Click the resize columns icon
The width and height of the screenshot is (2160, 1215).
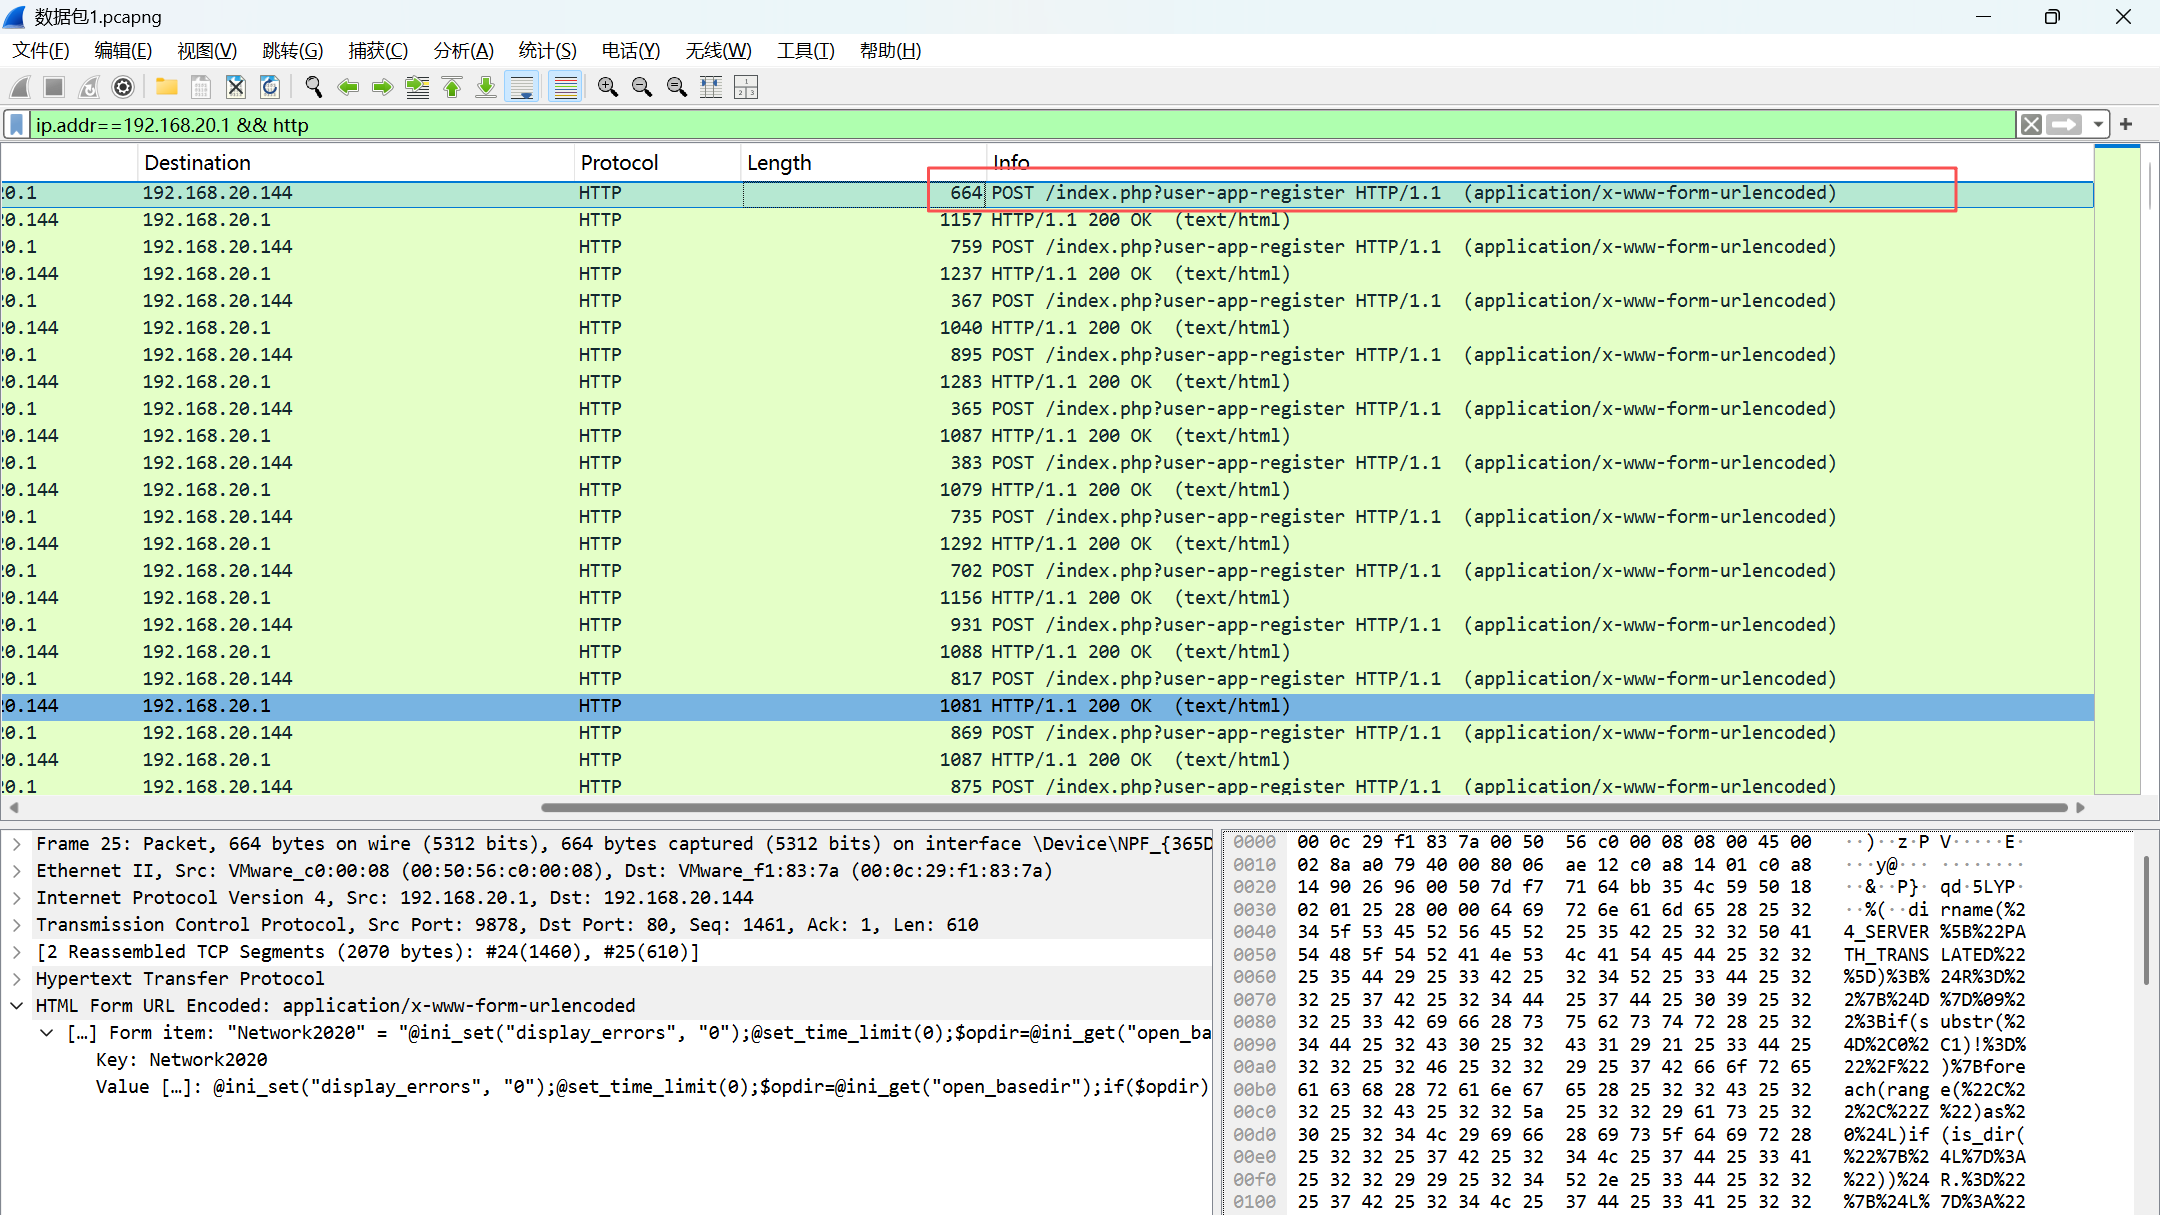711,88
